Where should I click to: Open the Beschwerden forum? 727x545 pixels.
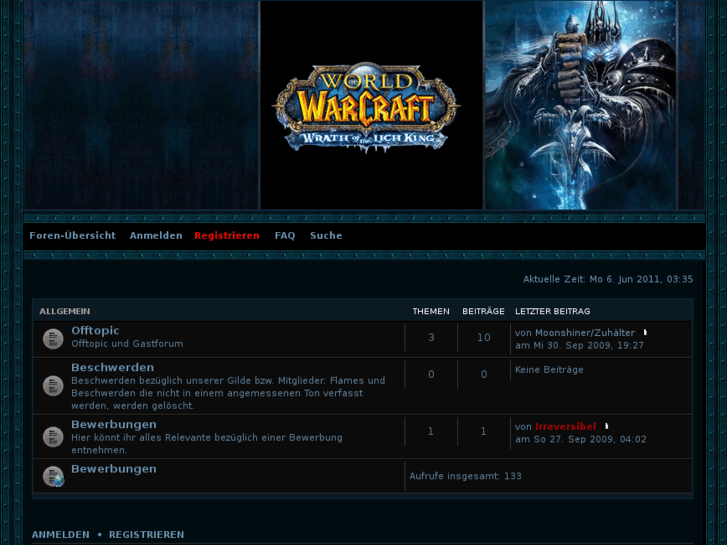(x=112, y=367)
